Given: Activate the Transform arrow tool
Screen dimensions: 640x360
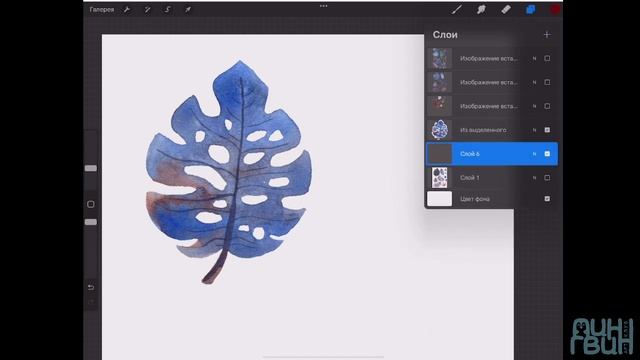Looking at the screenshot, I should tap(188, 9).
